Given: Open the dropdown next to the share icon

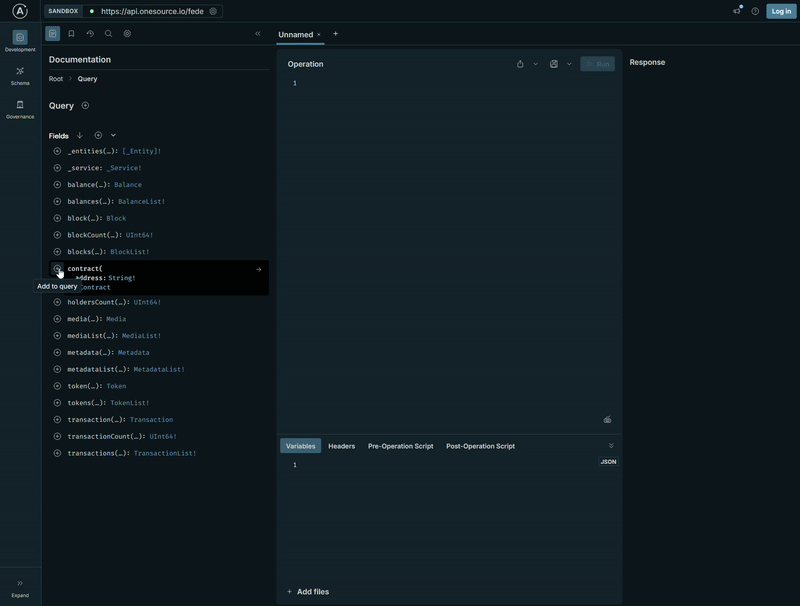Looking at the screenshot, I should pos(533,62).
